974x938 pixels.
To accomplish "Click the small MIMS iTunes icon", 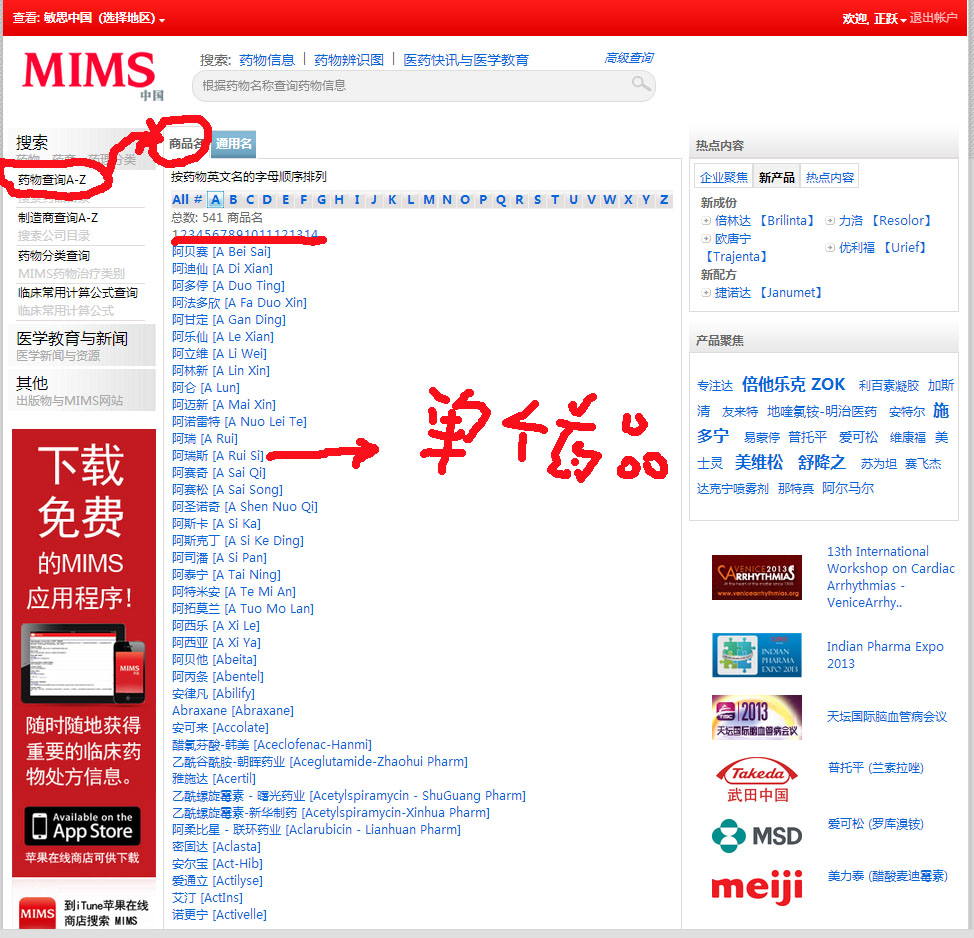I will coord(37,913).
